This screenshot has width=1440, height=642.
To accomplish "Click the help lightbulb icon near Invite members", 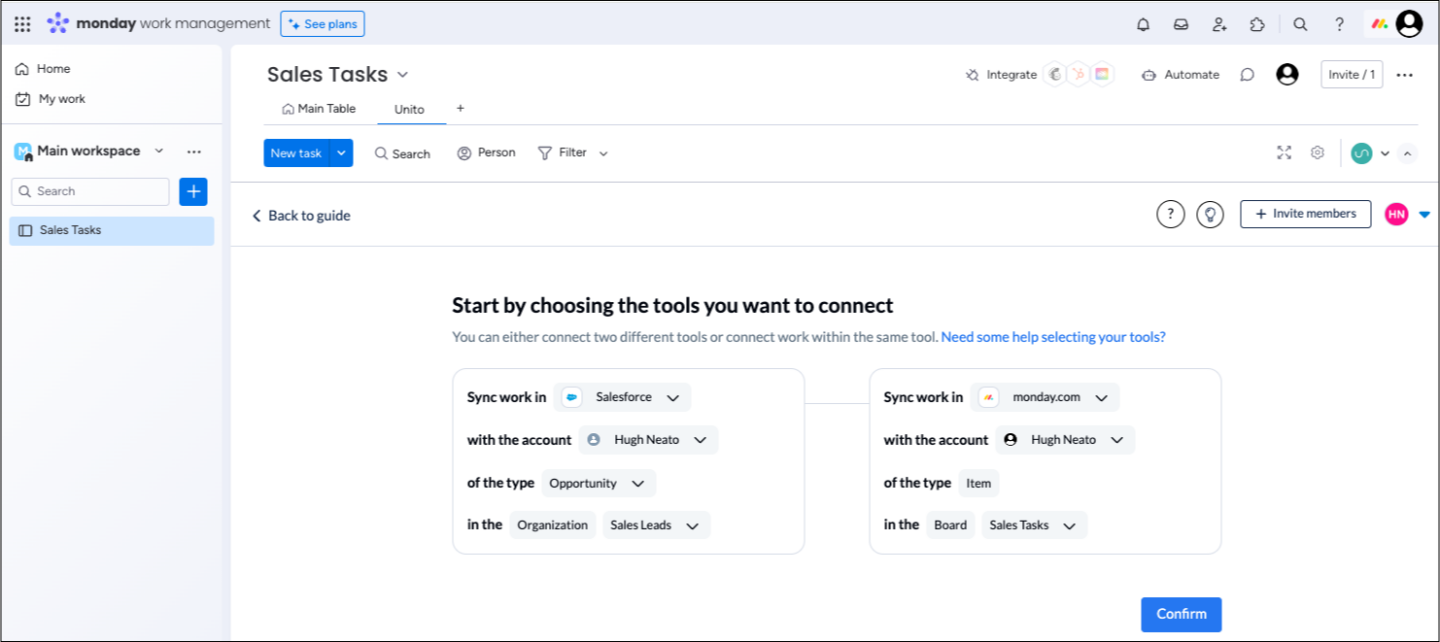I will (1210, 214).
